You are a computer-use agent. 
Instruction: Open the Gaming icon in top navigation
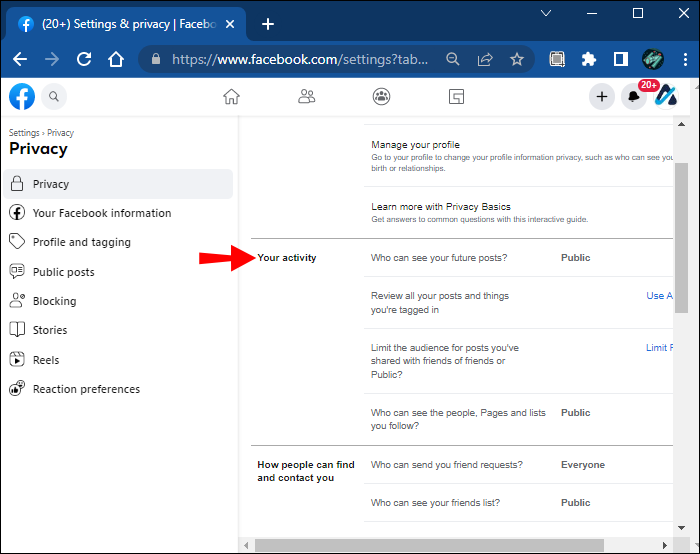coord(456,97)
